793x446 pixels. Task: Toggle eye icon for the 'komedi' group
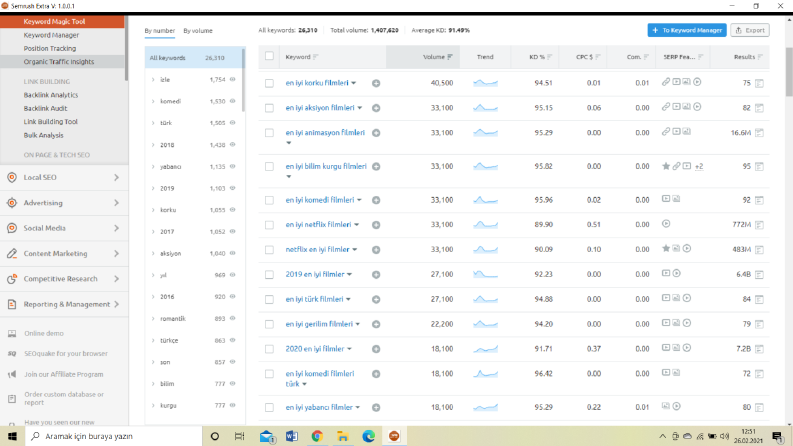pos(233,101)
